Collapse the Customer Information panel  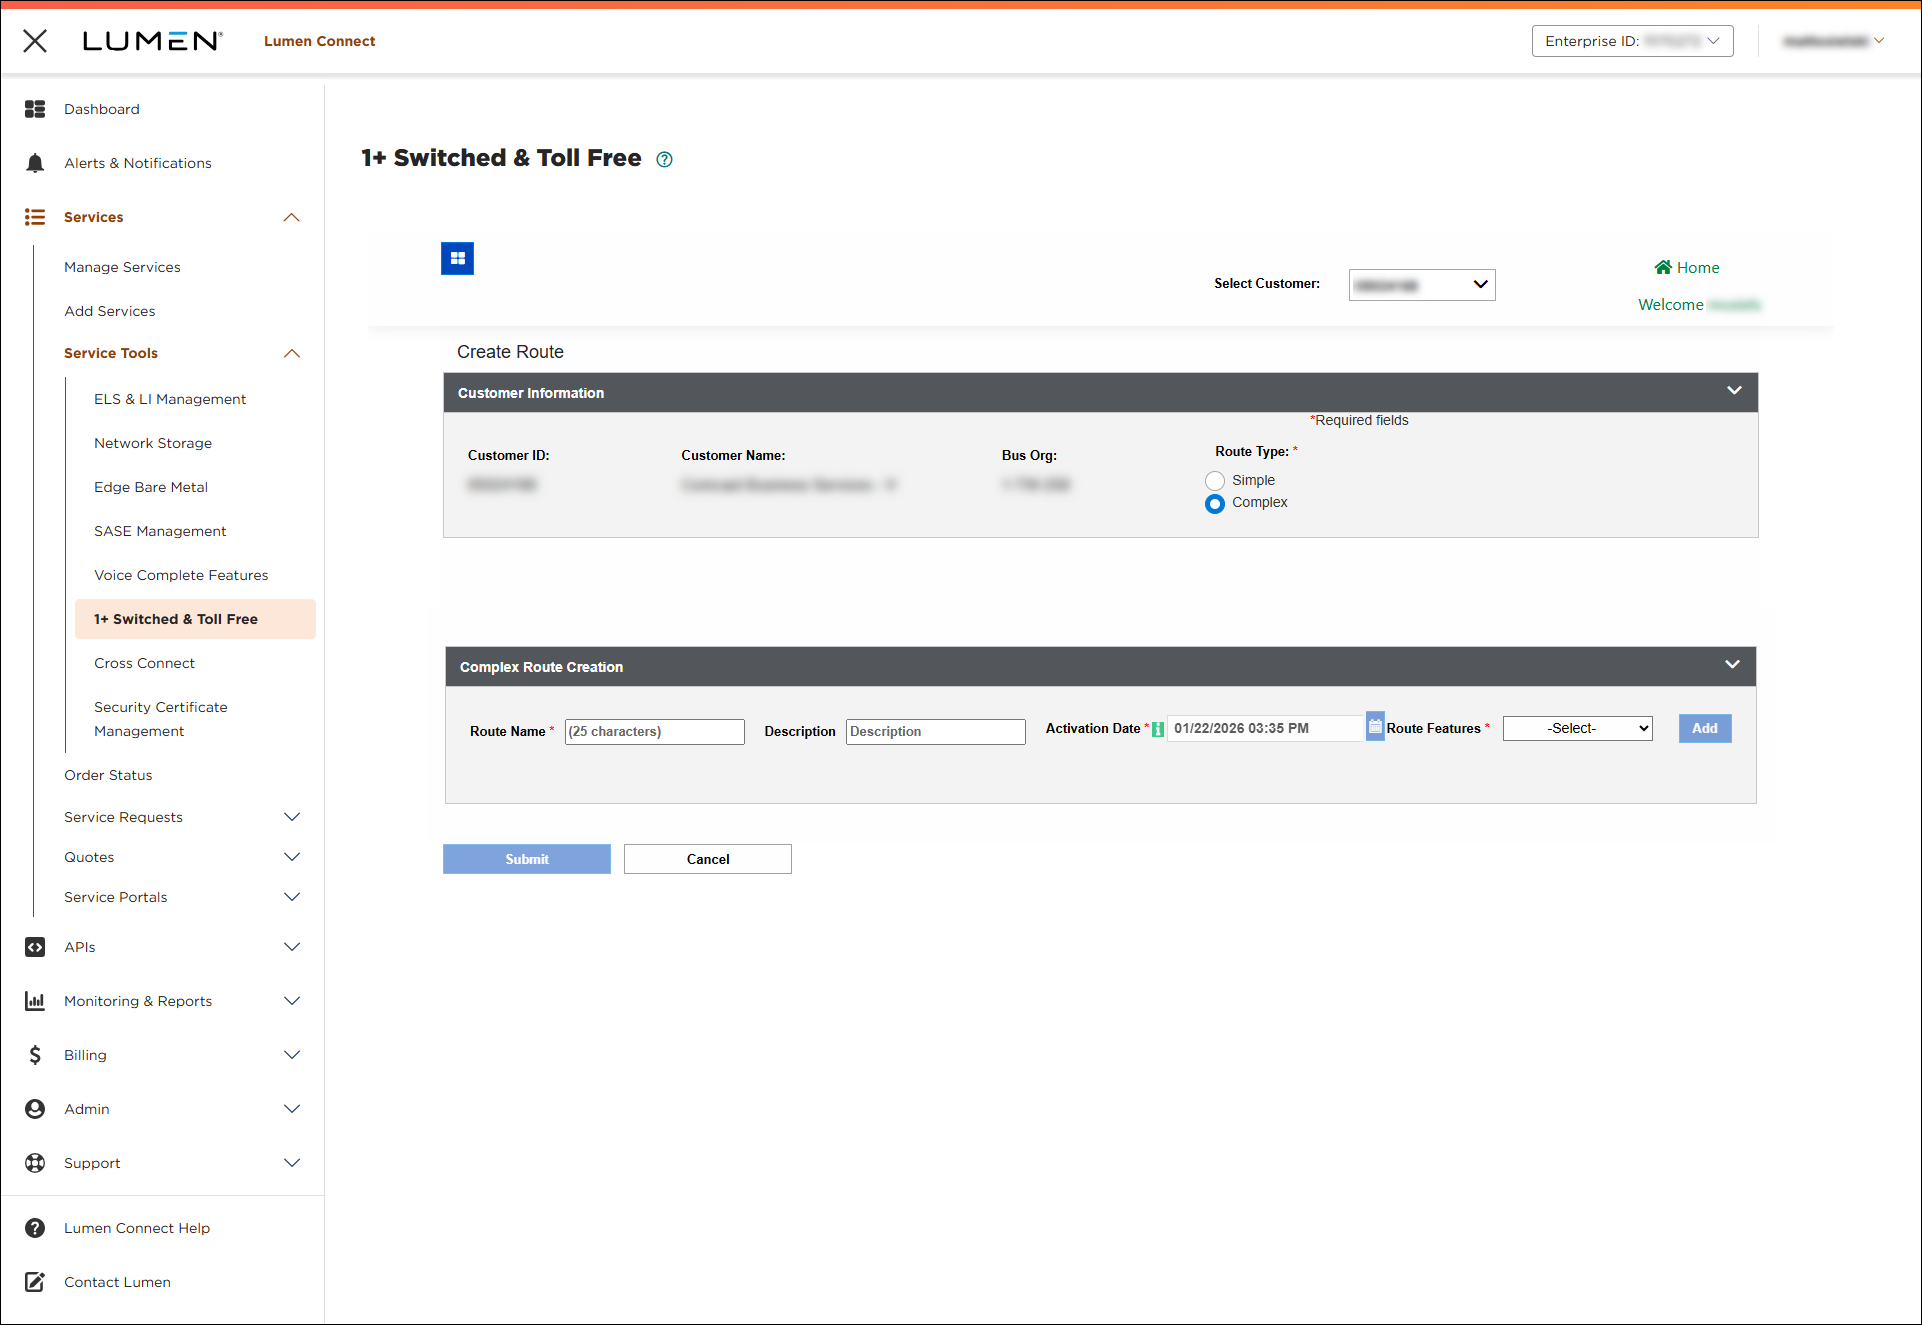click(1734, 390)
